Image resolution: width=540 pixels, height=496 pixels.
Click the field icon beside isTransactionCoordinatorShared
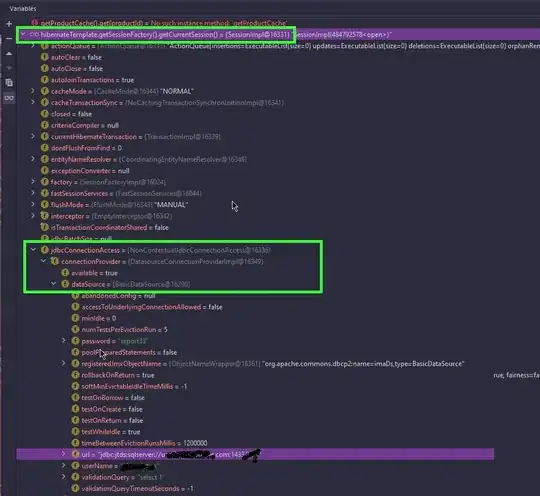(45, 227)
